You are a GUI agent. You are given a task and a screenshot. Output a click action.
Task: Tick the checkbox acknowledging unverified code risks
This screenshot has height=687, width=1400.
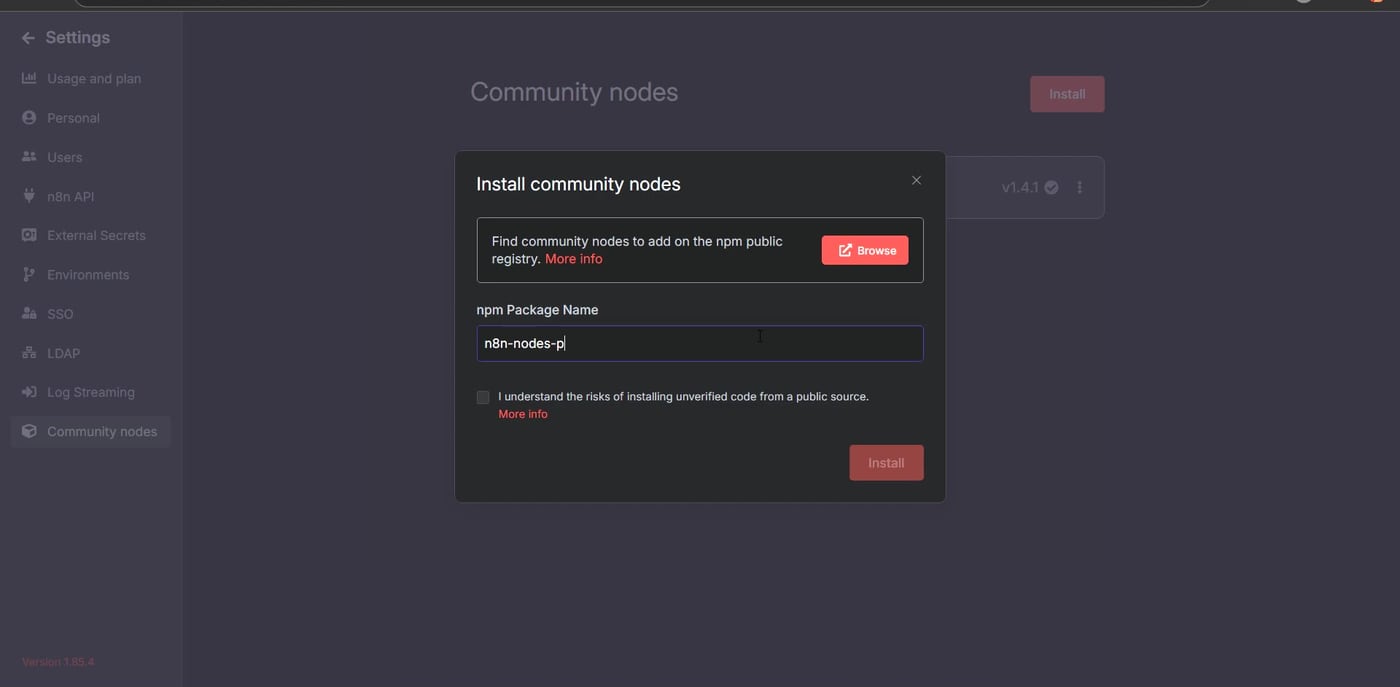pos(483,397)
